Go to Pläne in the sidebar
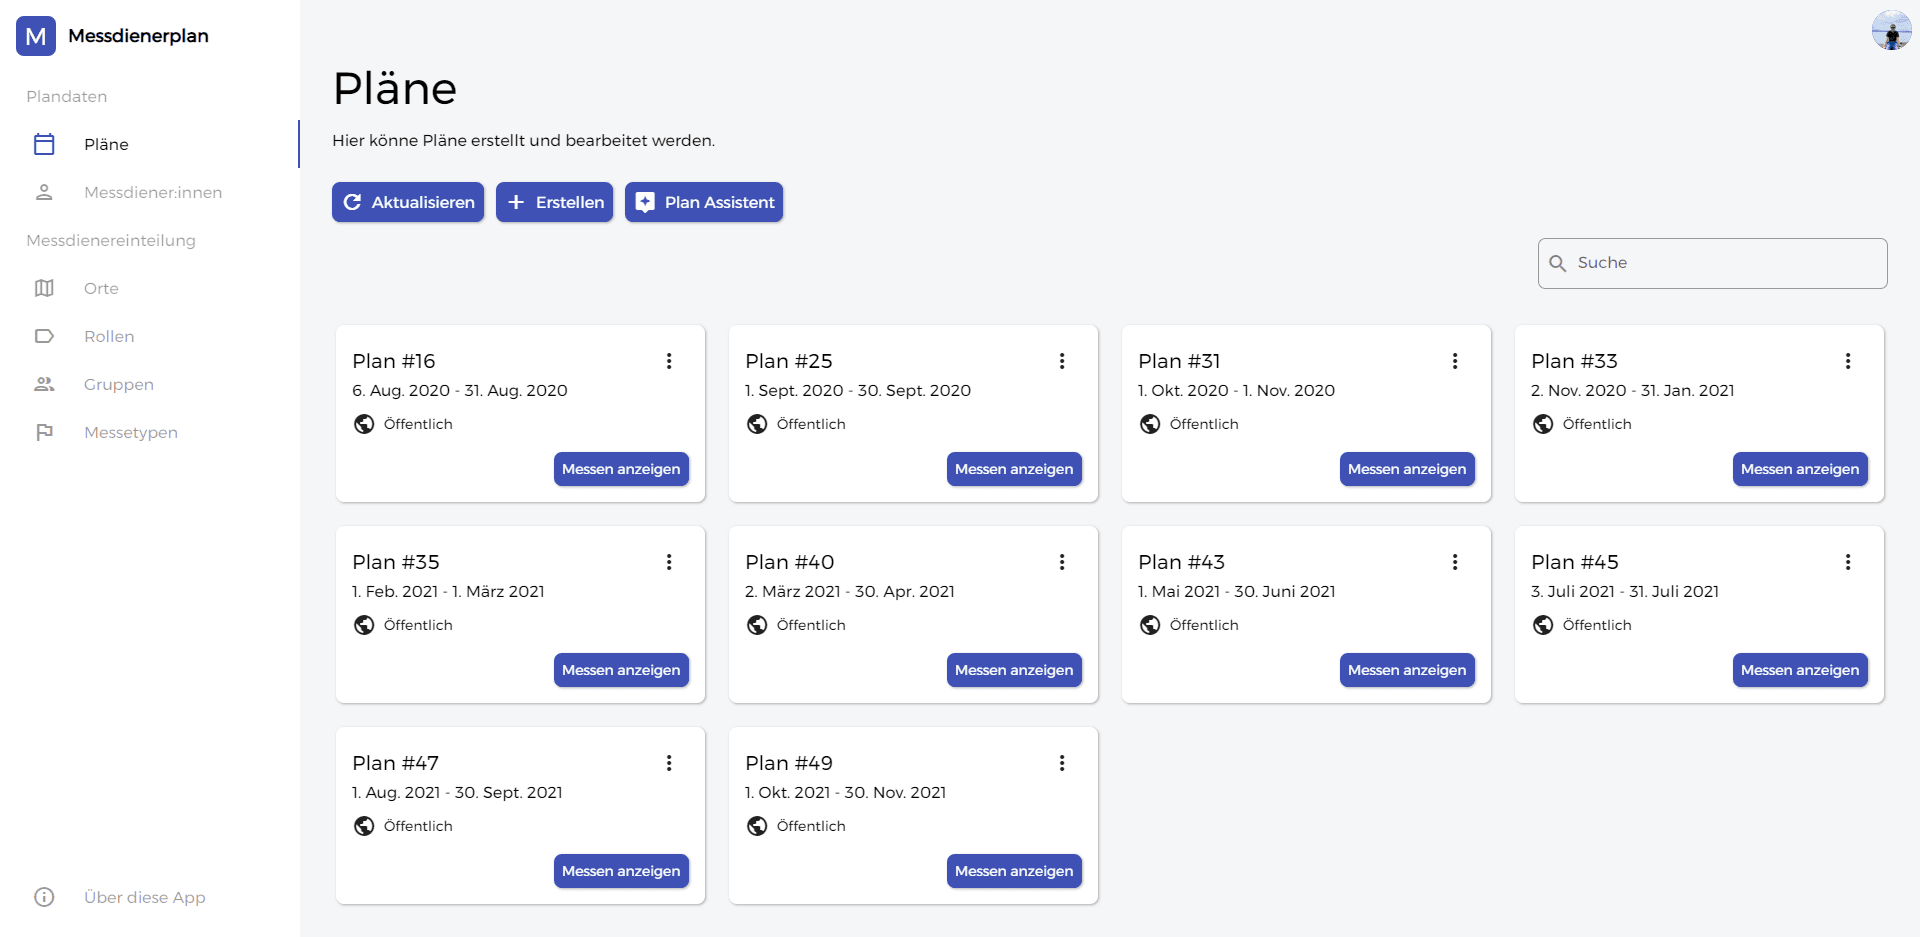Image resolution: width=1920 pixels, height=937 pixels. click(x=106, y=144)
